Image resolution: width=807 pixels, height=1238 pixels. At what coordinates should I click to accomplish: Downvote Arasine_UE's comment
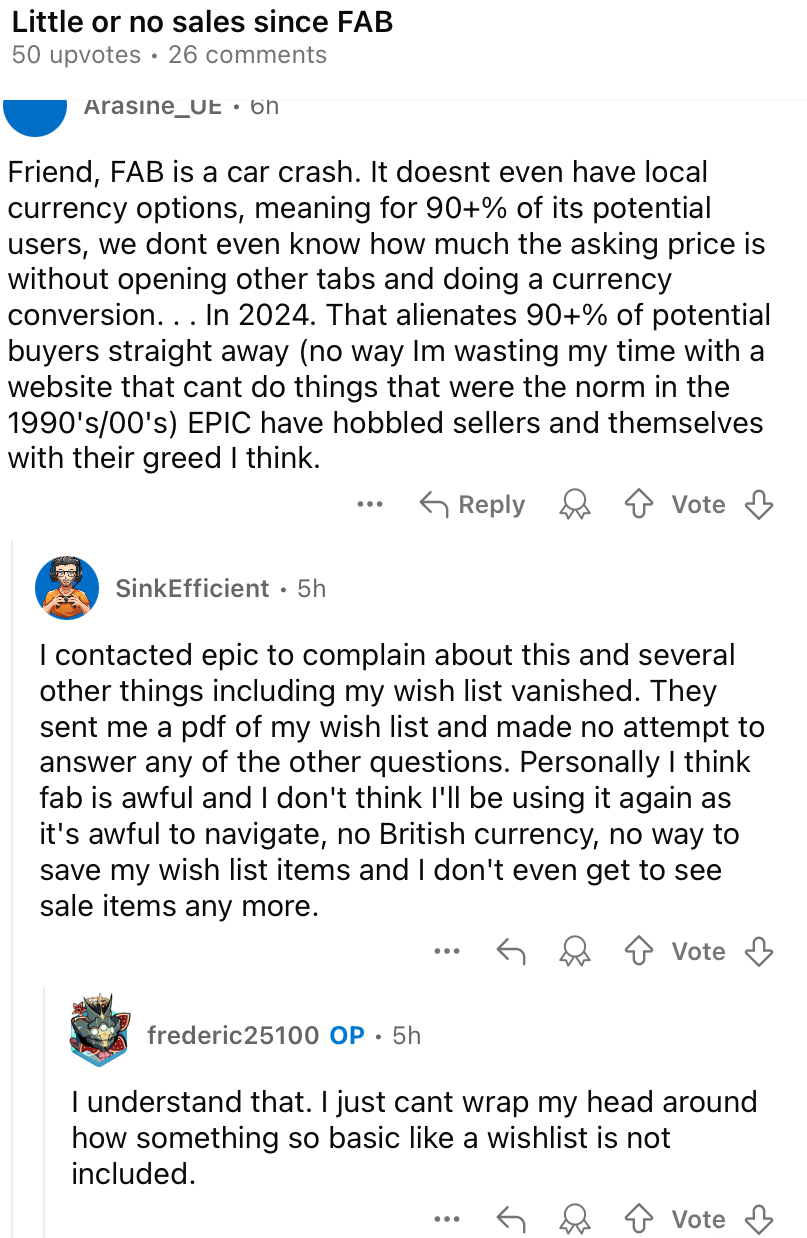[x=759, y=505]
